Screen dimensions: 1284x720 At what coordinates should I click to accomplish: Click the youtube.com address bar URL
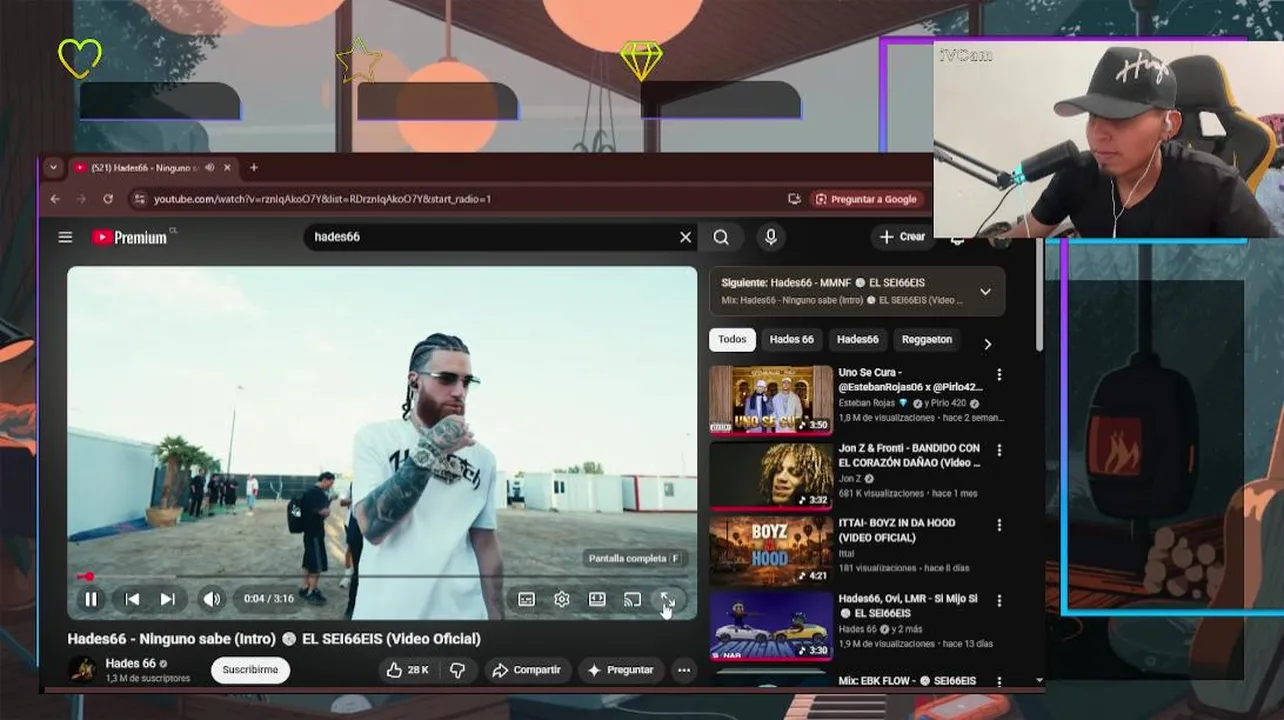pyautogui.click(x=322, y=199)
